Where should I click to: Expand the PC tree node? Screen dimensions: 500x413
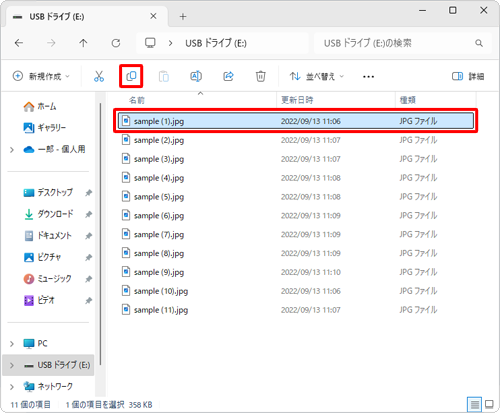pyautogui.click(x=12, y=343)
